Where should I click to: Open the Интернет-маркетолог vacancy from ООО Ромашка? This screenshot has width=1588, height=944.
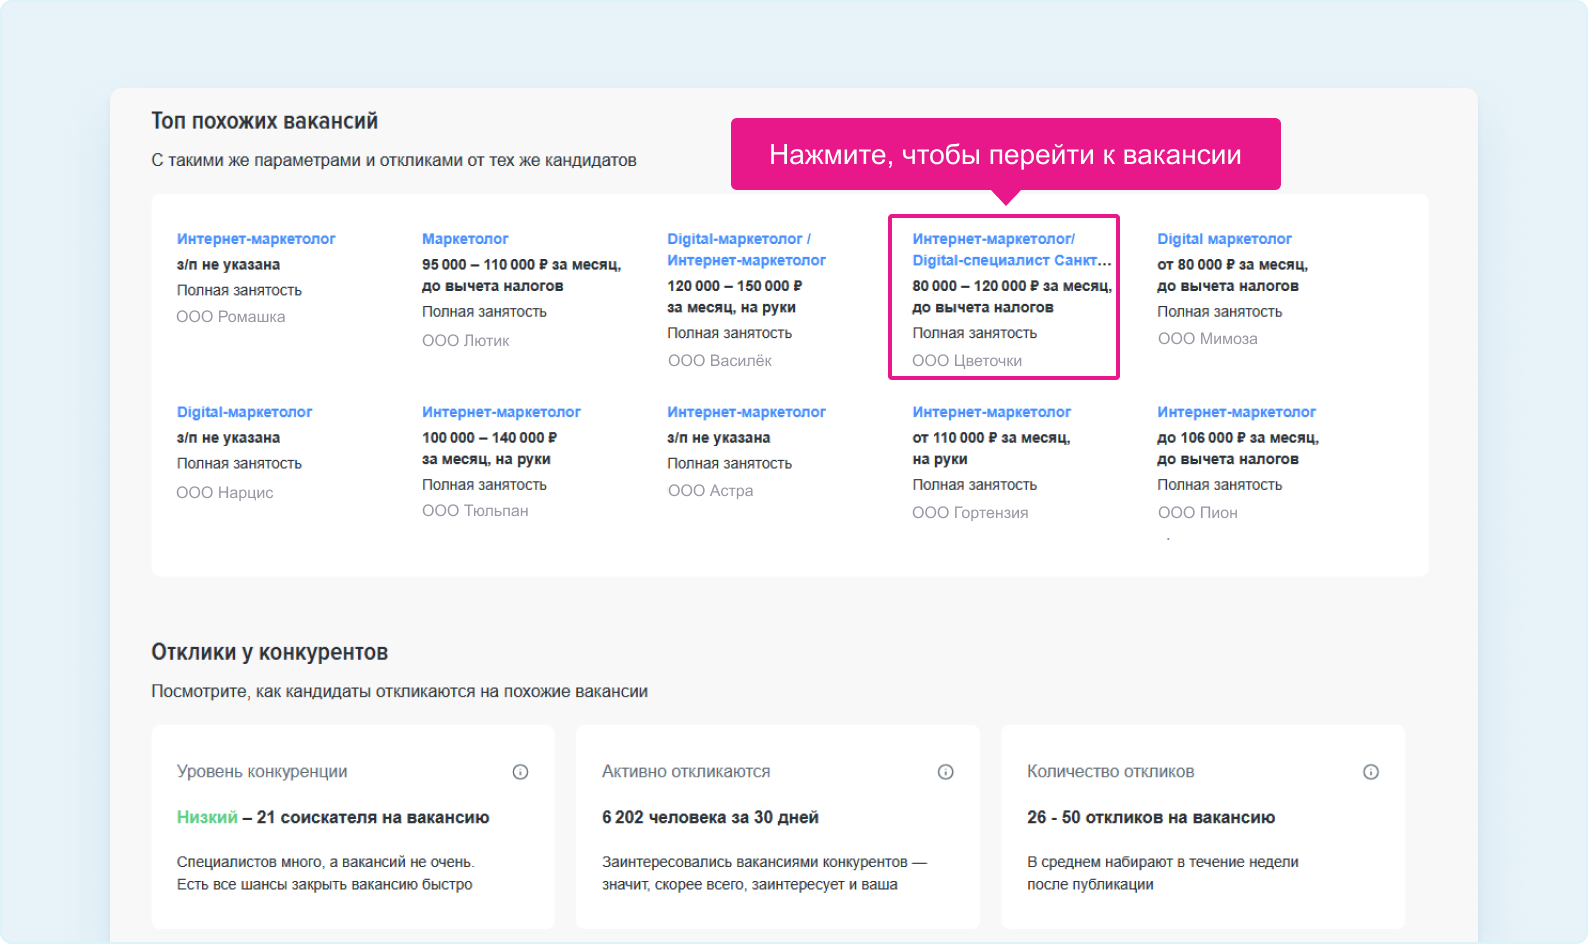[256, 239]
